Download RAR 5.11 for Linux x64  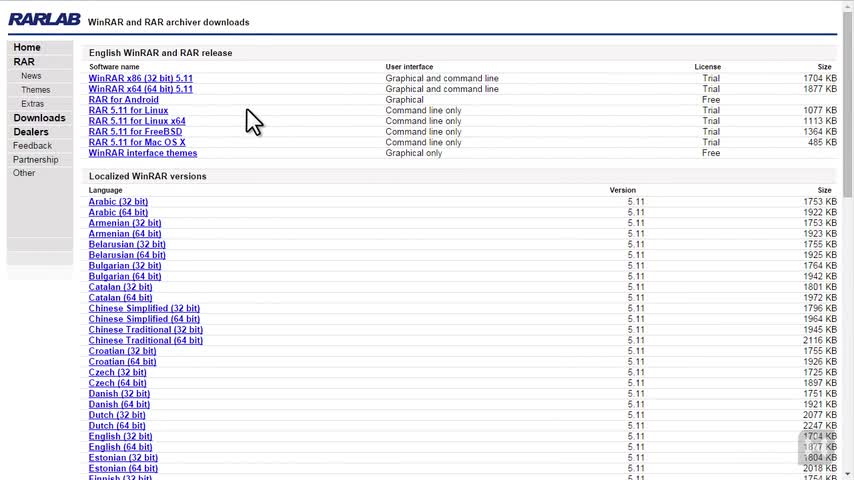[137, 121]
